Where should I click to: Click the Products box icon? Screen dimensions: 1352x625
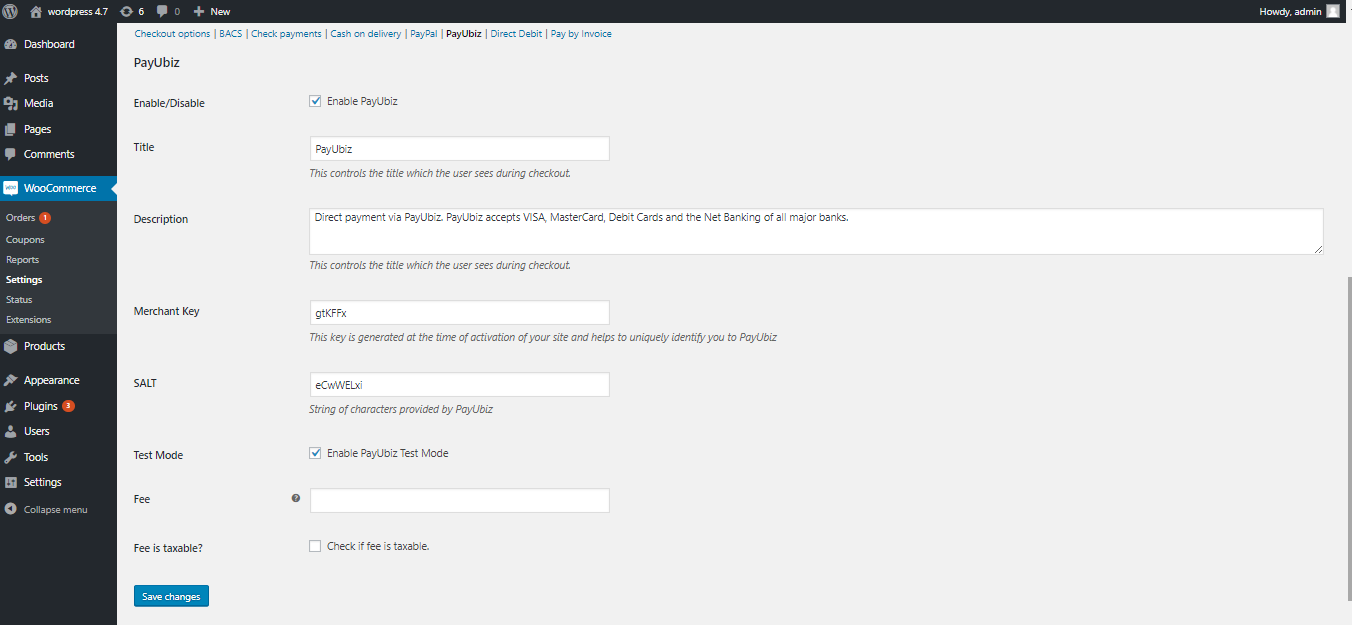10,346
